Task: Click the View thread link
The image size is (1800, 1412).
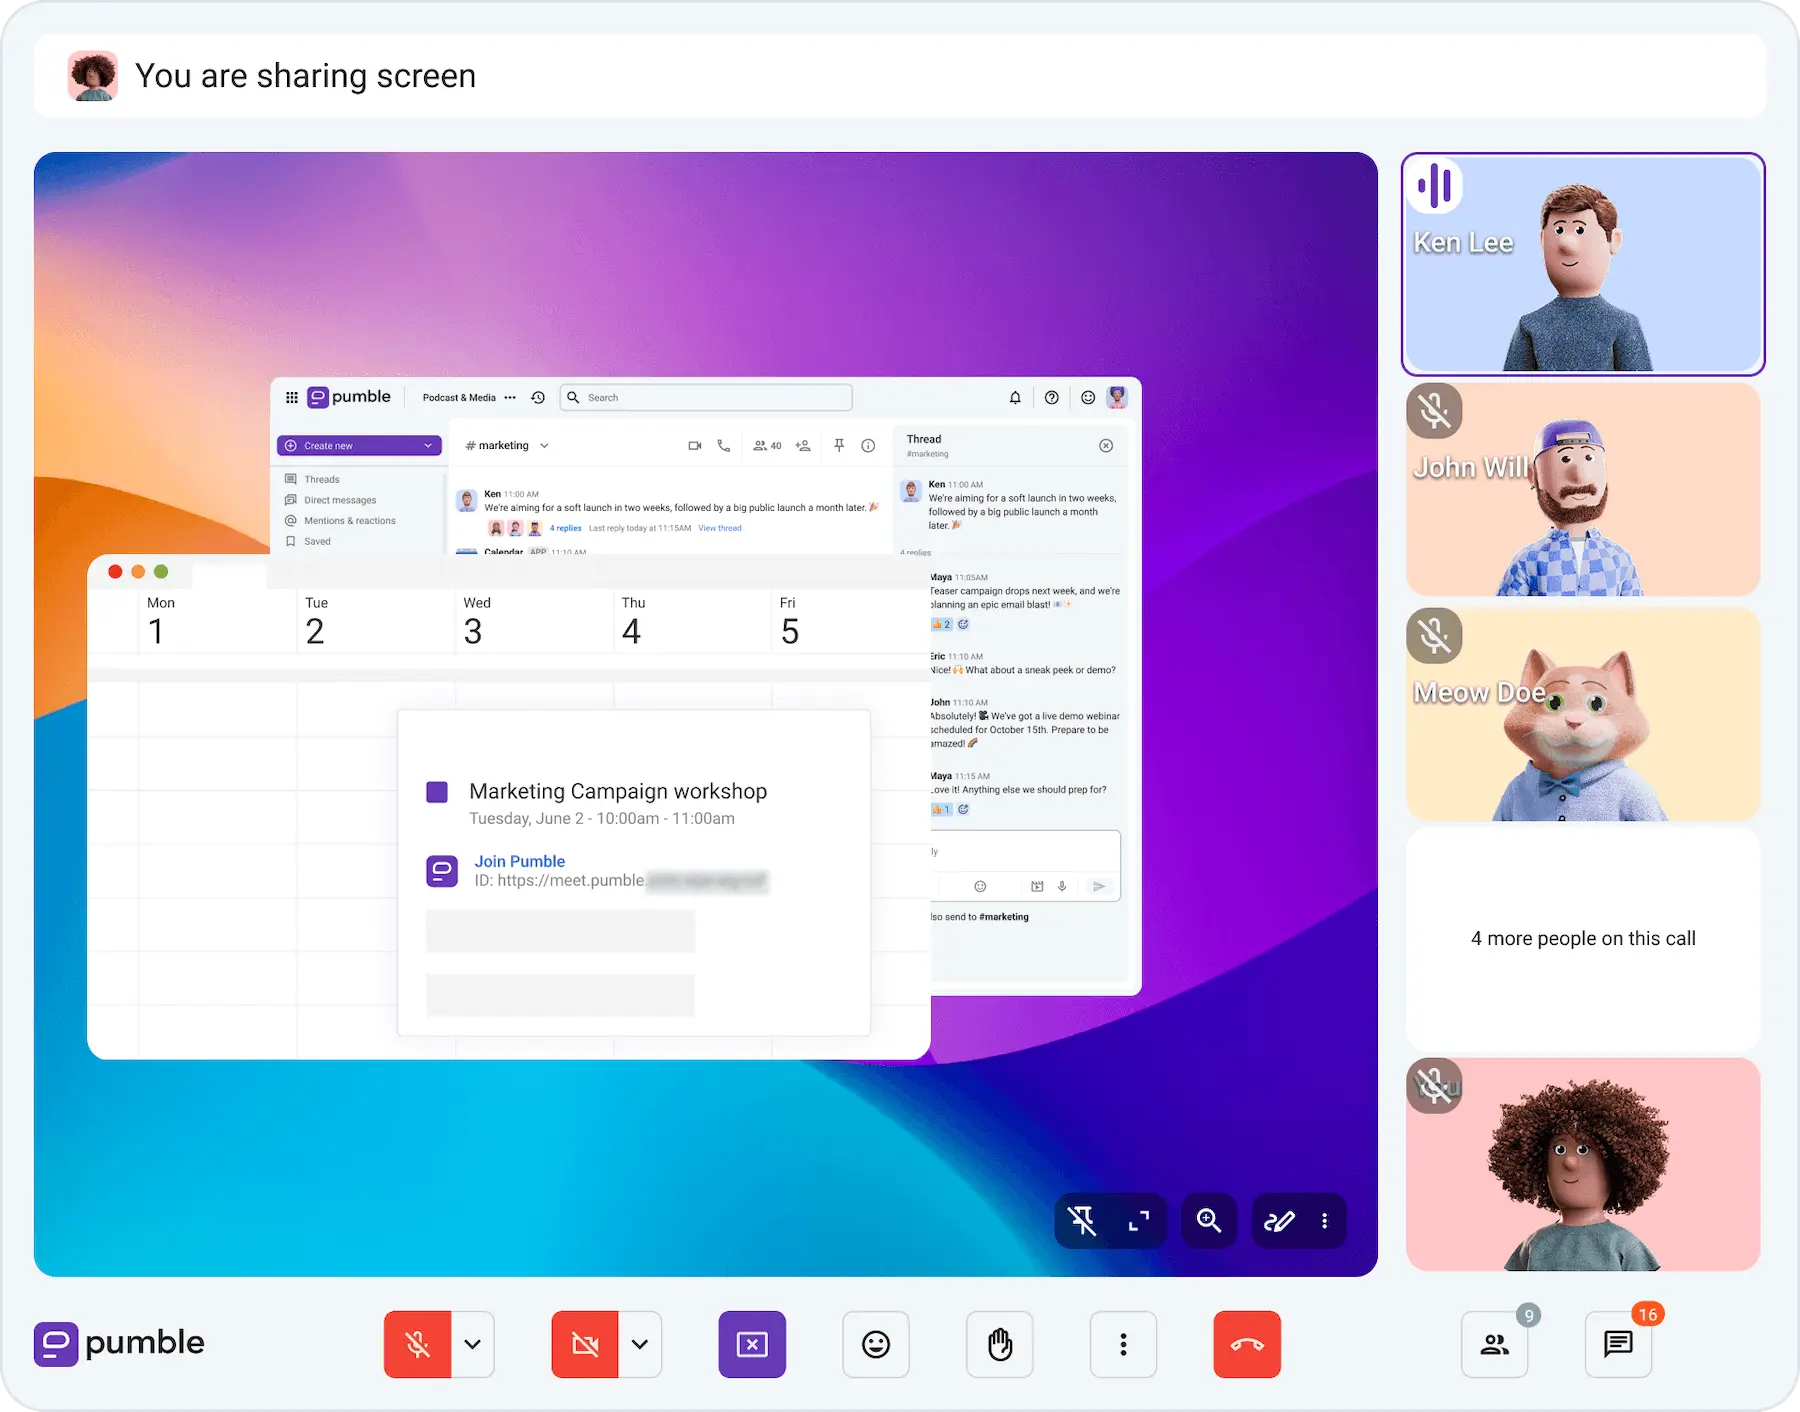Action: click(x=720, y=528)
